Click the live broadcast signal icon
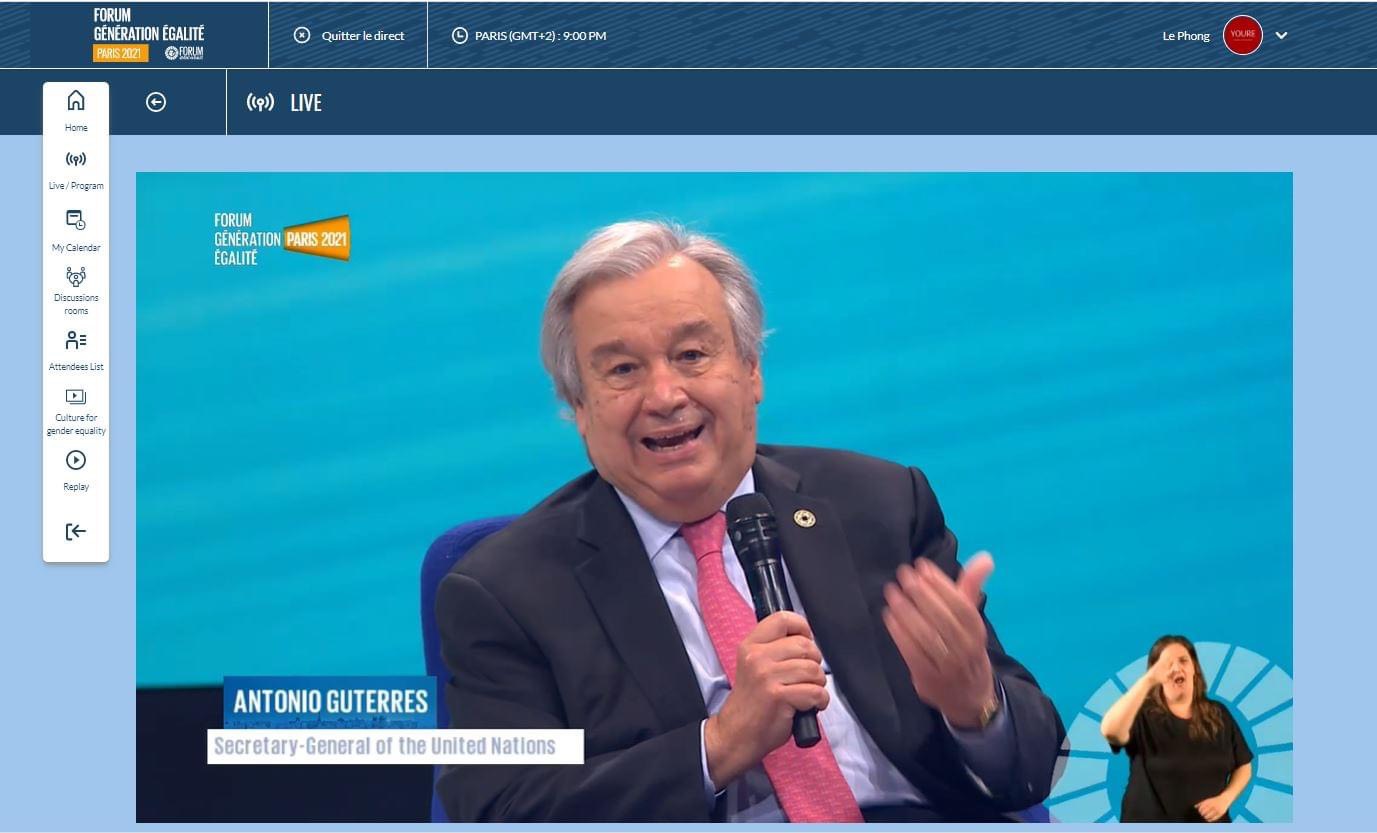Image resolution: width=1377 pixels, height=833 pixels. 260,103
